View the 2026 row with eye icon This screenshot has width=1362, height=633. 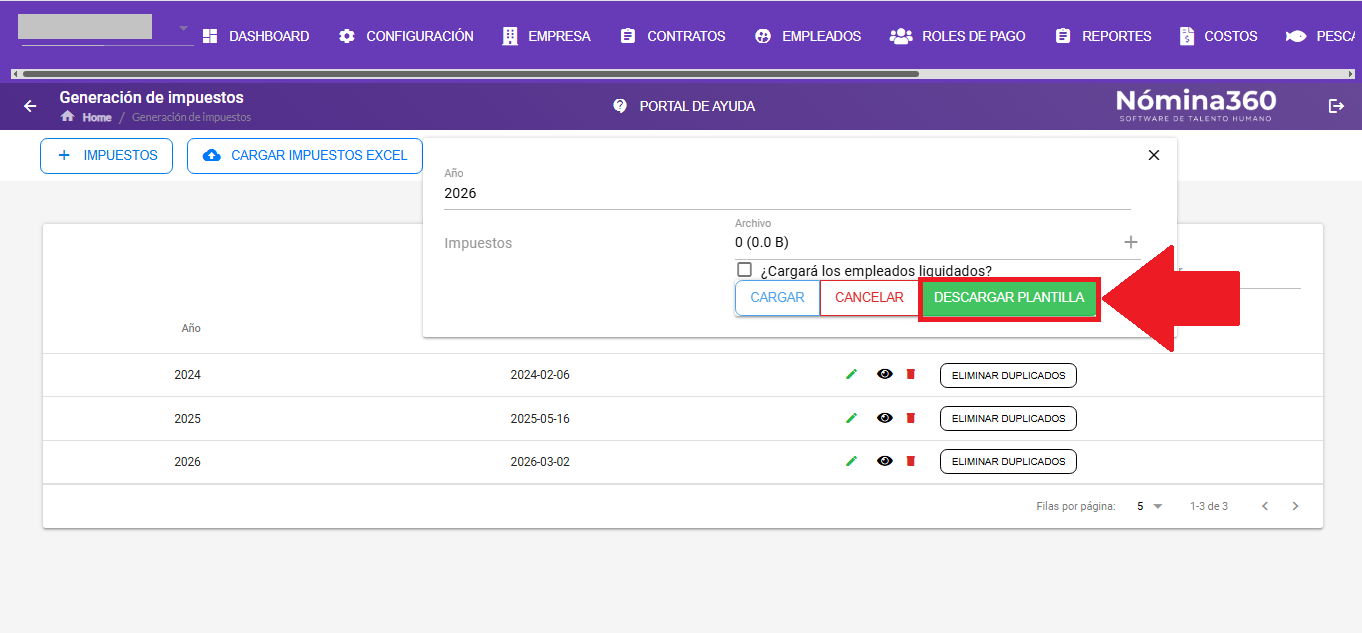[x=885, y=461]
